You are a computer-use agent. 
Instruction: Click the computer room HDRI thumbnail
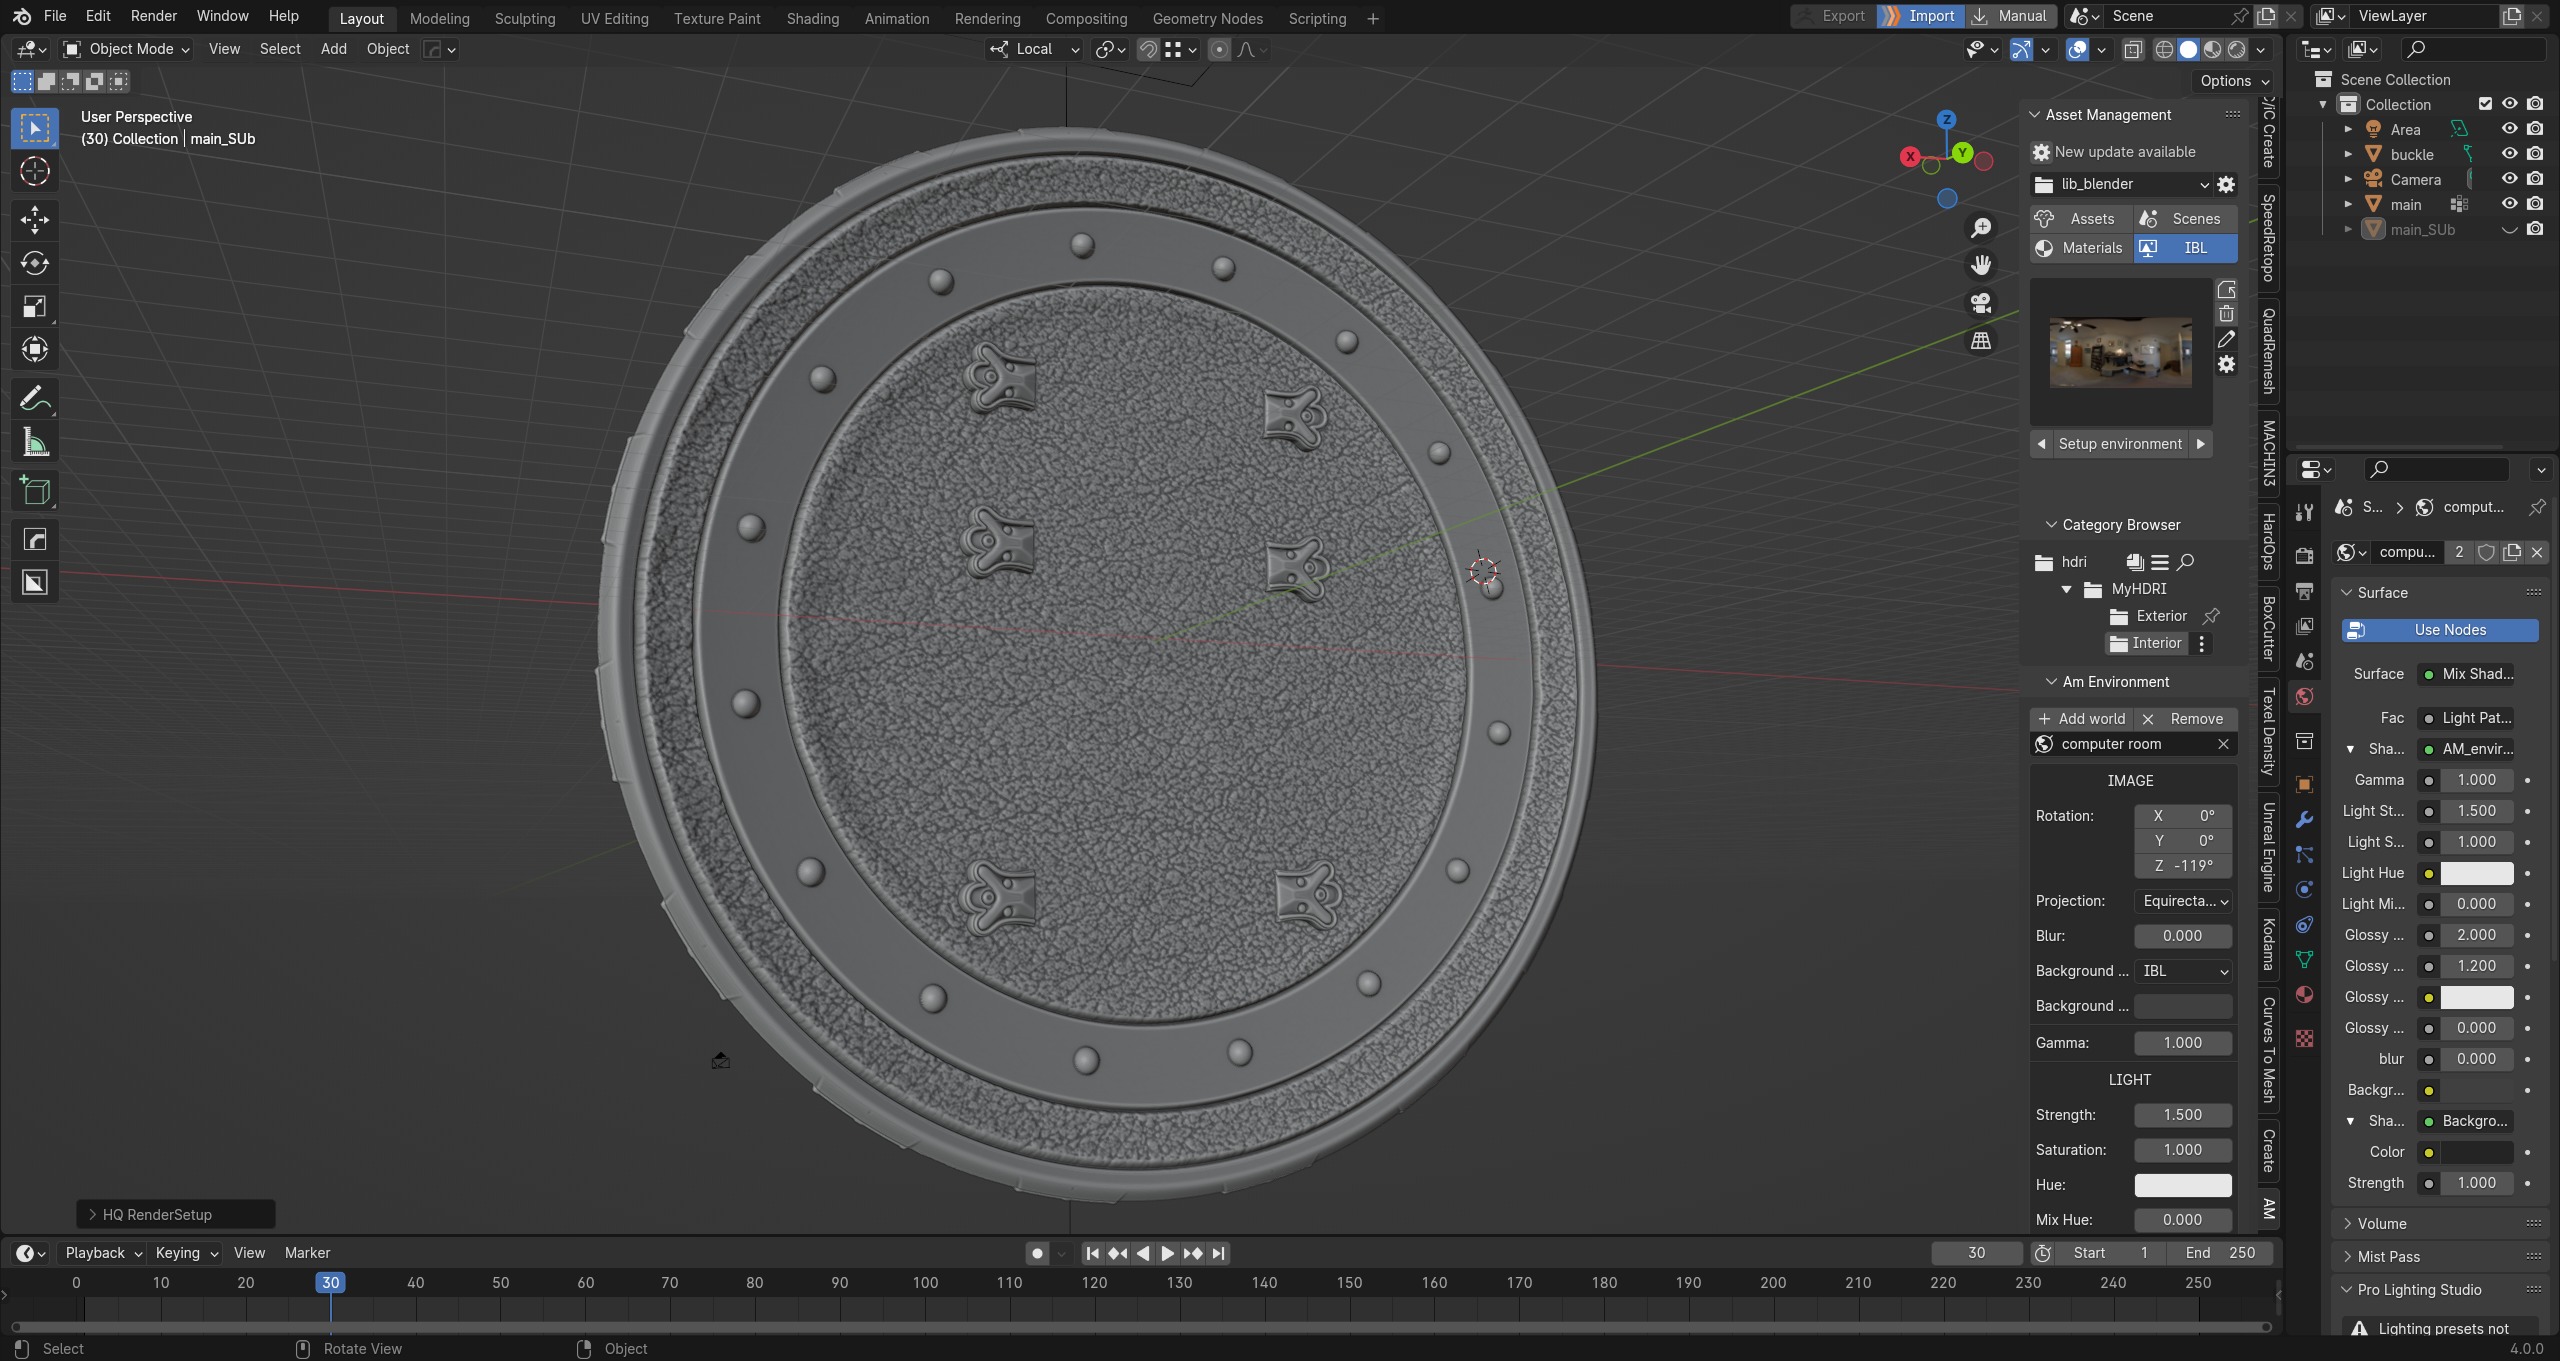tap(2120, 352)
